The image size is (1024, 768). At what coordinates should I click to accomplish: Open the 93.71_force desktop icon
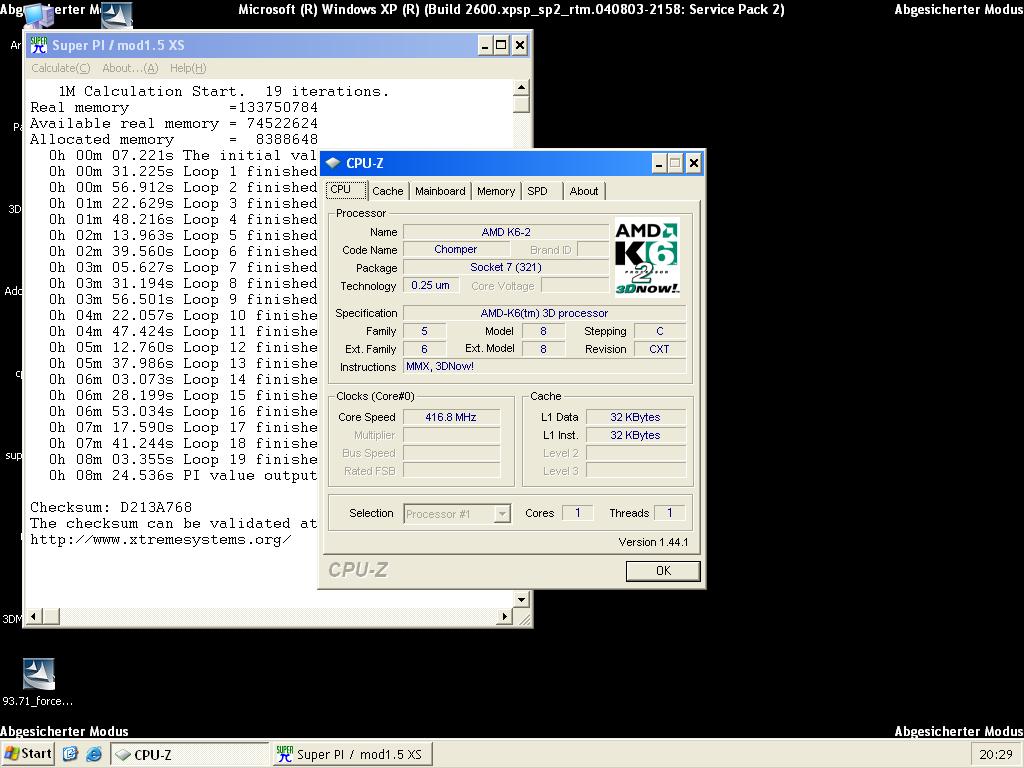(x=38, y=682)
